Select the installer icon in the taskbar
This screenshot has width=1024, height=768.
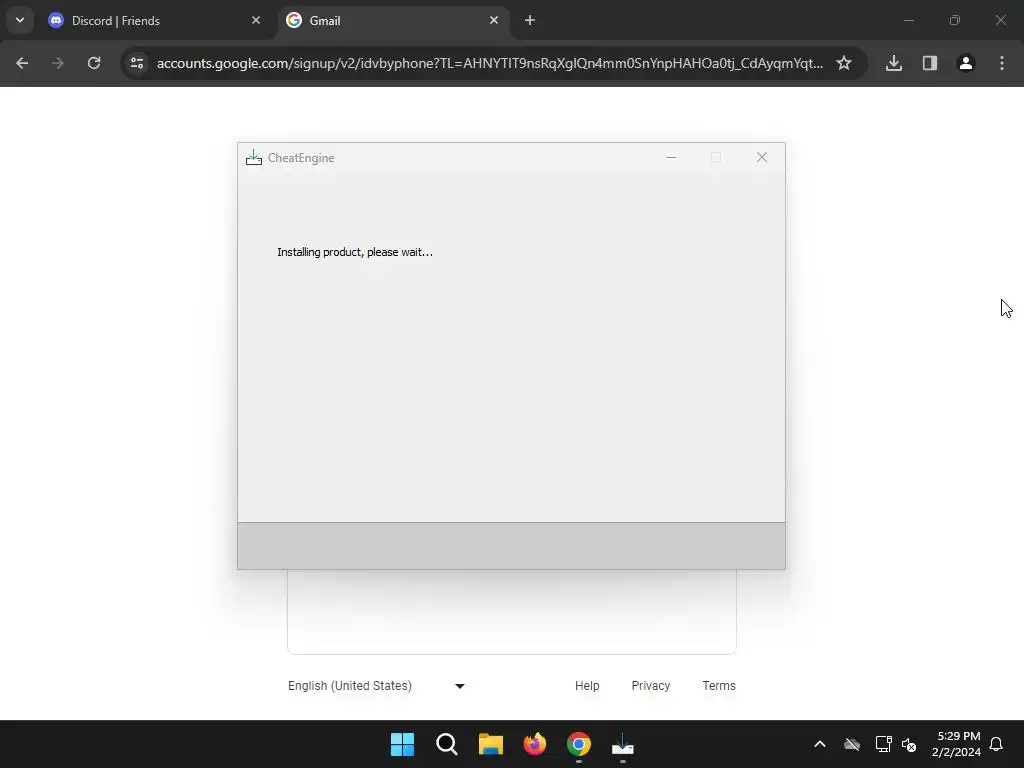[x=623, y=744]
